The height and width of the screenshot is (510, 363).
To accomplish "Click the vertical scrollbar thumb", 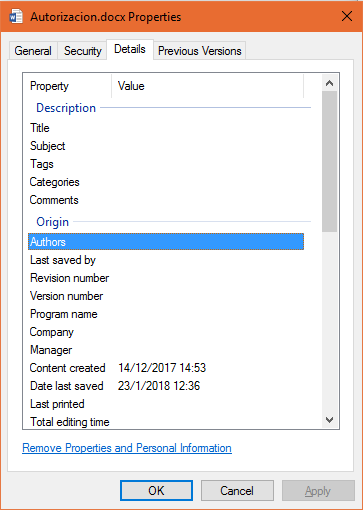I will (329, 161).
